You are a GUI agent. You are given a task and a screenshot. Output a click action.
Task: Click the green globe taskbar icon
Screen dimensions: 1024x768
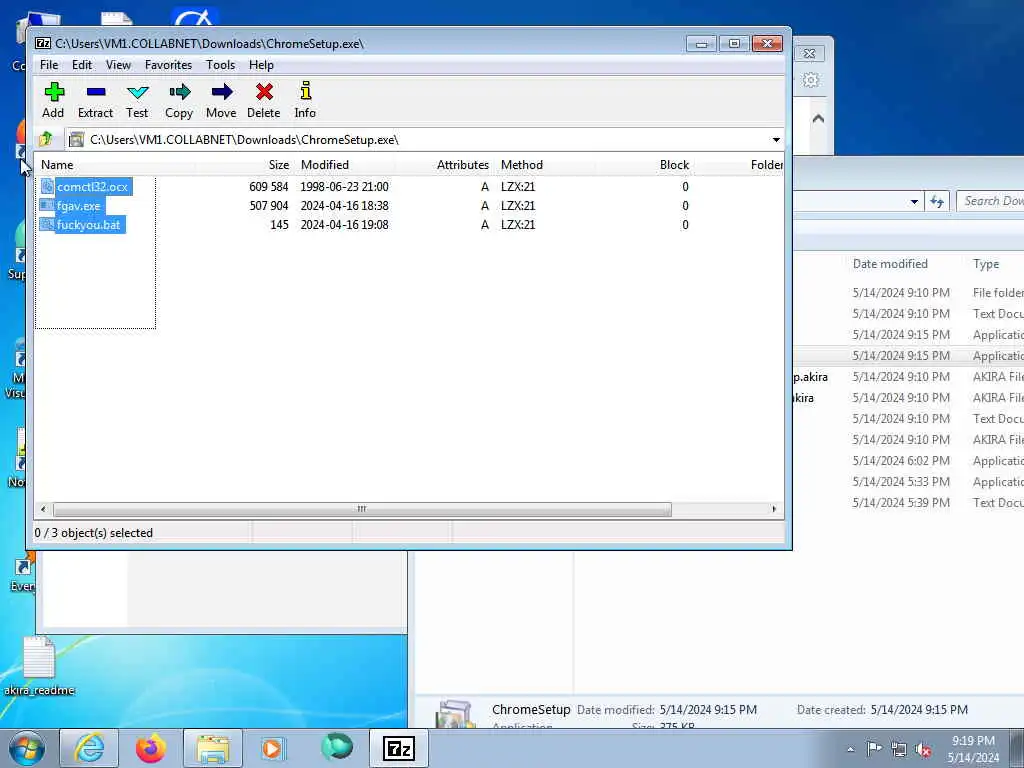click(337, 747)
